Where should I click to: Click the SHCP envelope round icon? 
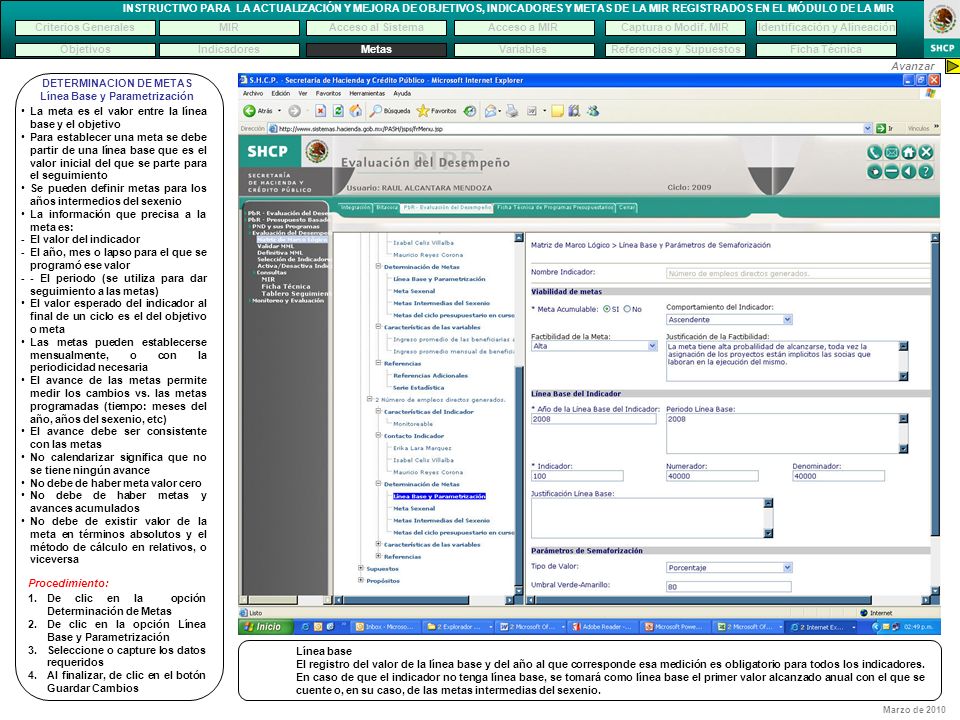[891, 152]
